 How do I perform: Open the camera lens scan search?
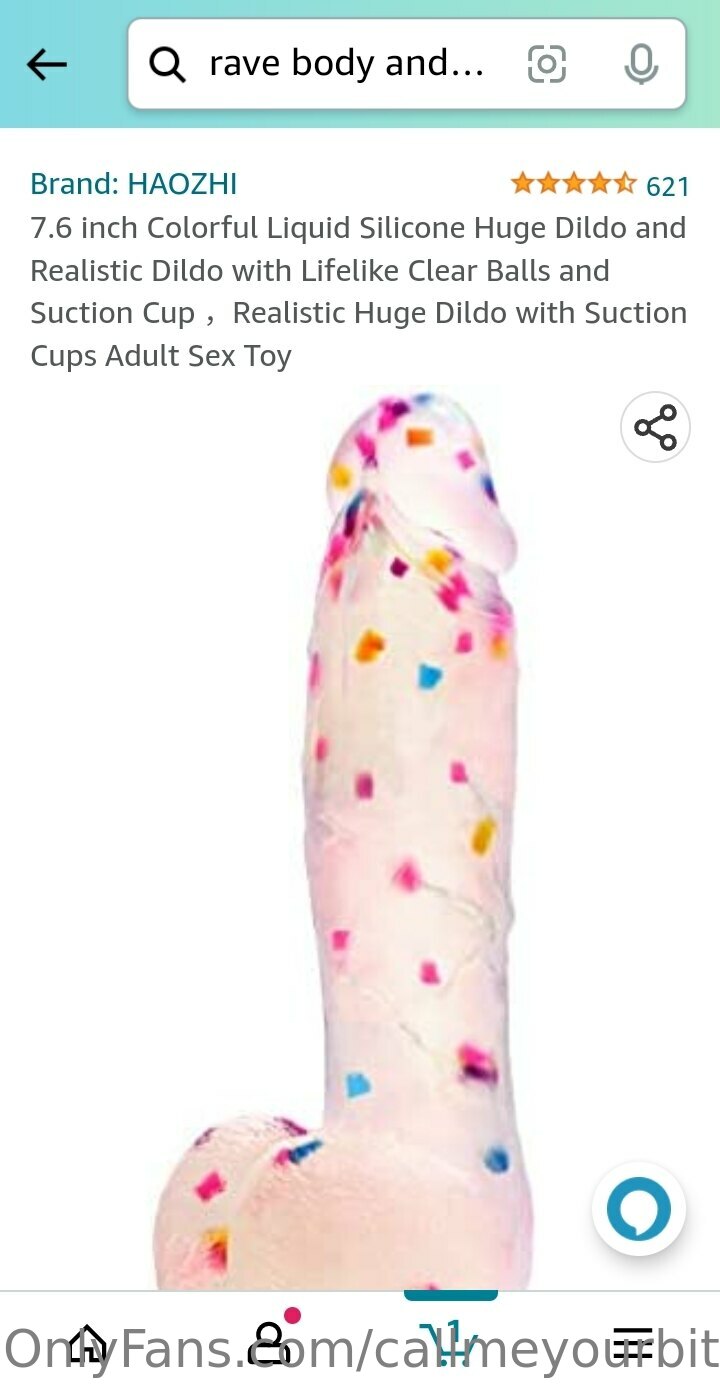tap(546, 65)
